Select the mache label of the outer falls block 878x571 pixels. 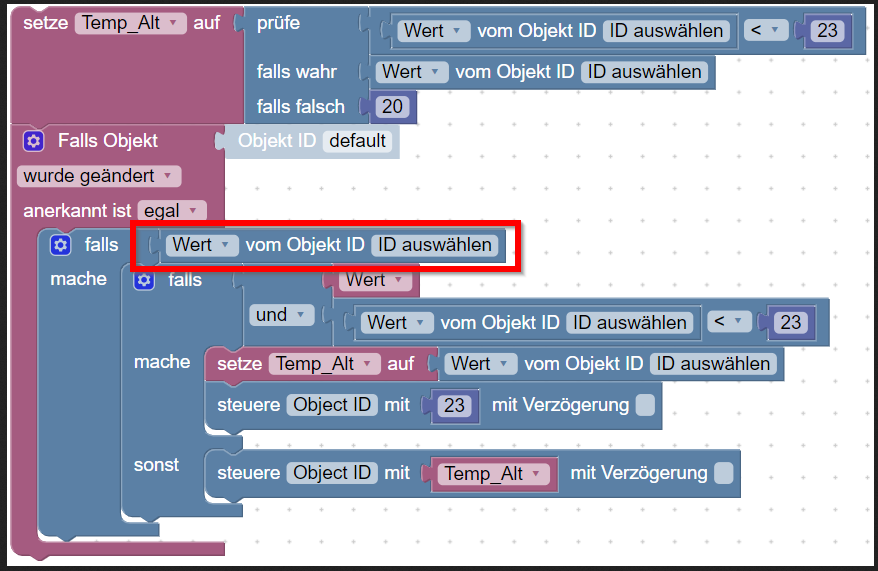click(x=78, y=279)
